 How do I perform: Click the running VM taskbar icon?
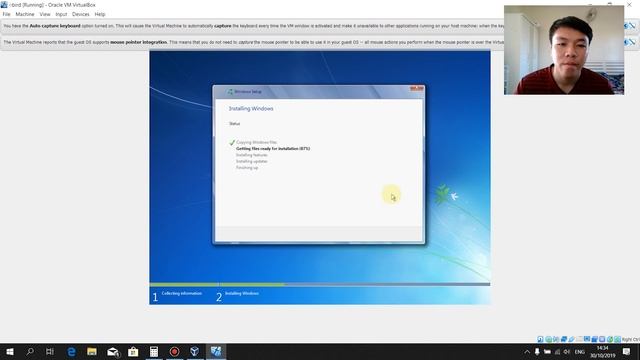pos(216,351)
